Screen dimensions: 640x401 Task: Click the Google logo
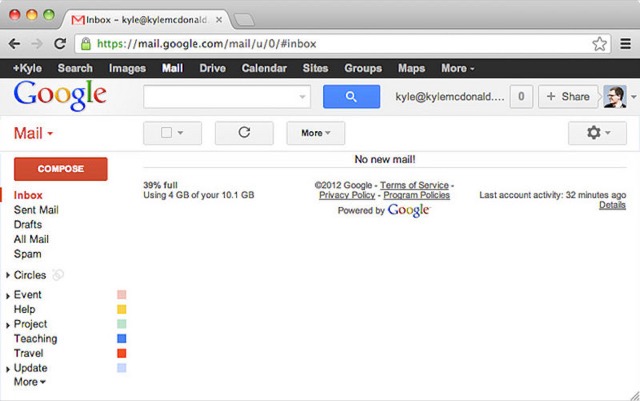tap(60, 96)
